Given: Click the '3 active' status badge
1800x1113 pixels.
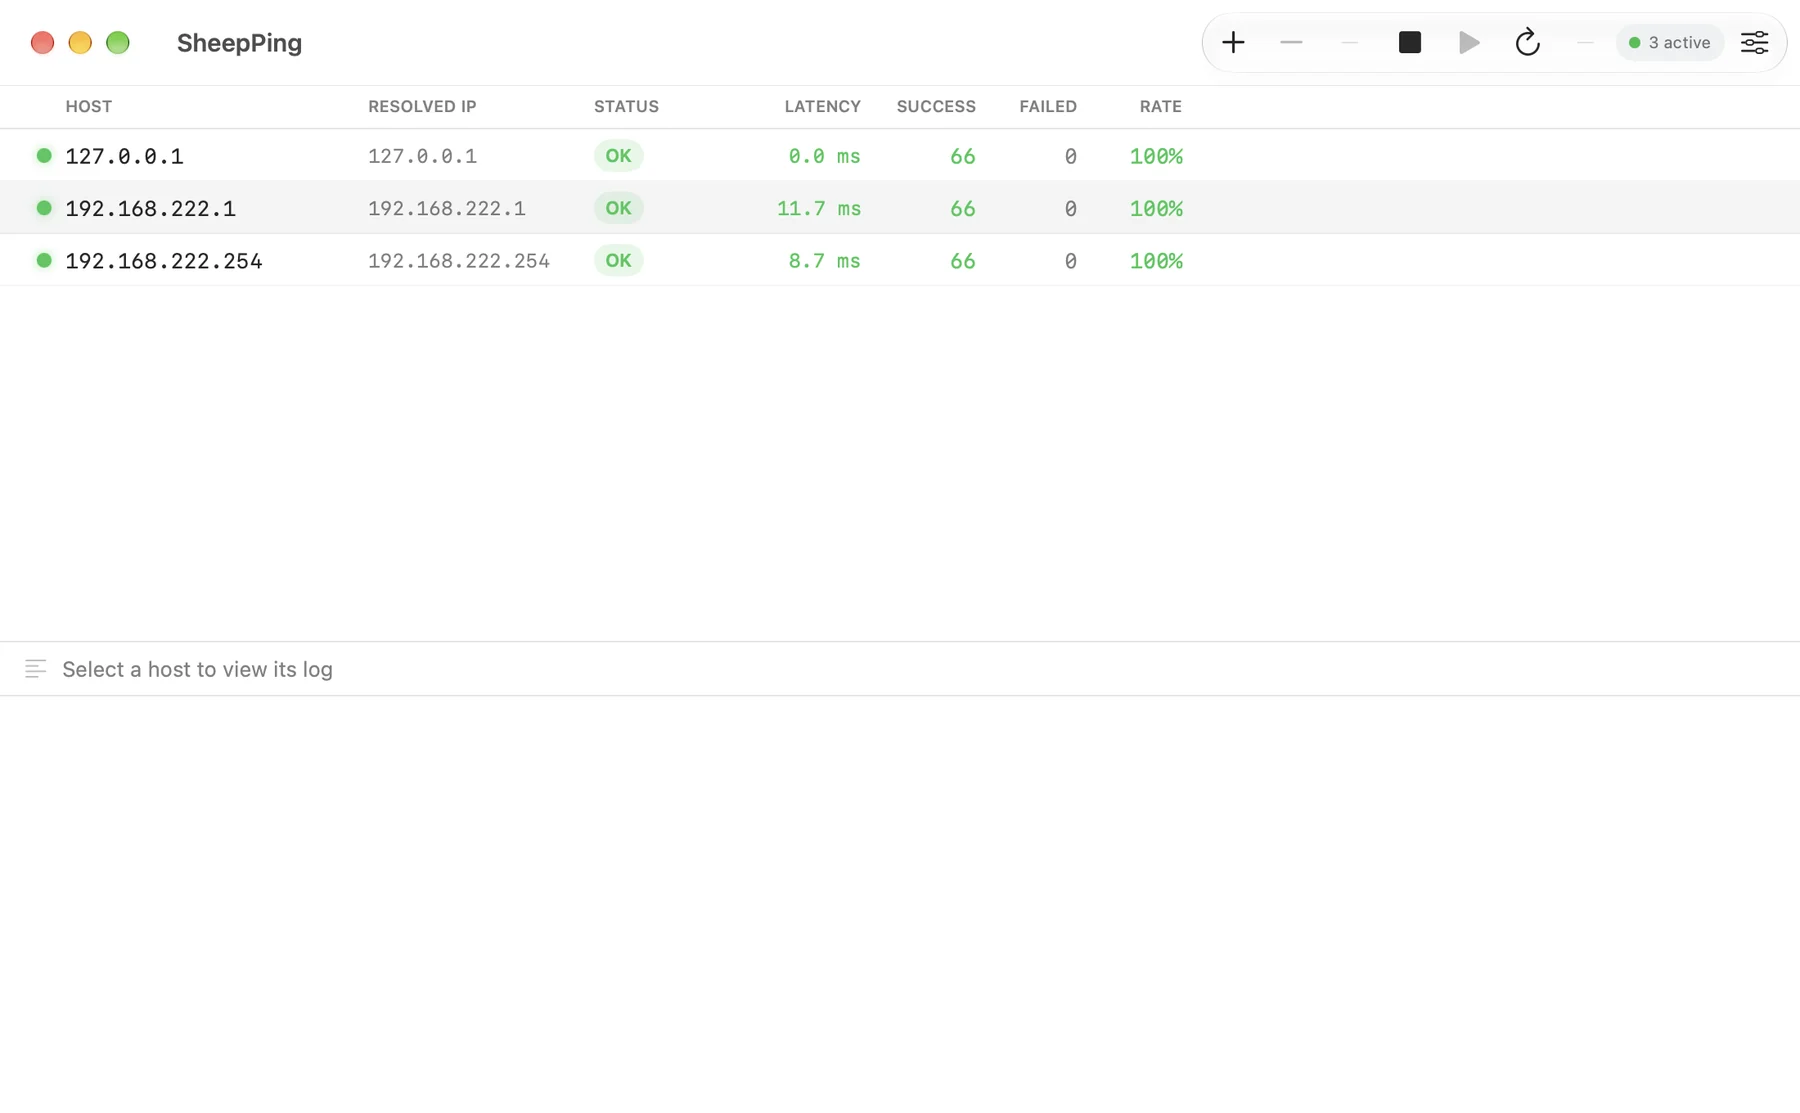Looking at the screenshot, I should pyautogui.click(x=1669, y=42).
